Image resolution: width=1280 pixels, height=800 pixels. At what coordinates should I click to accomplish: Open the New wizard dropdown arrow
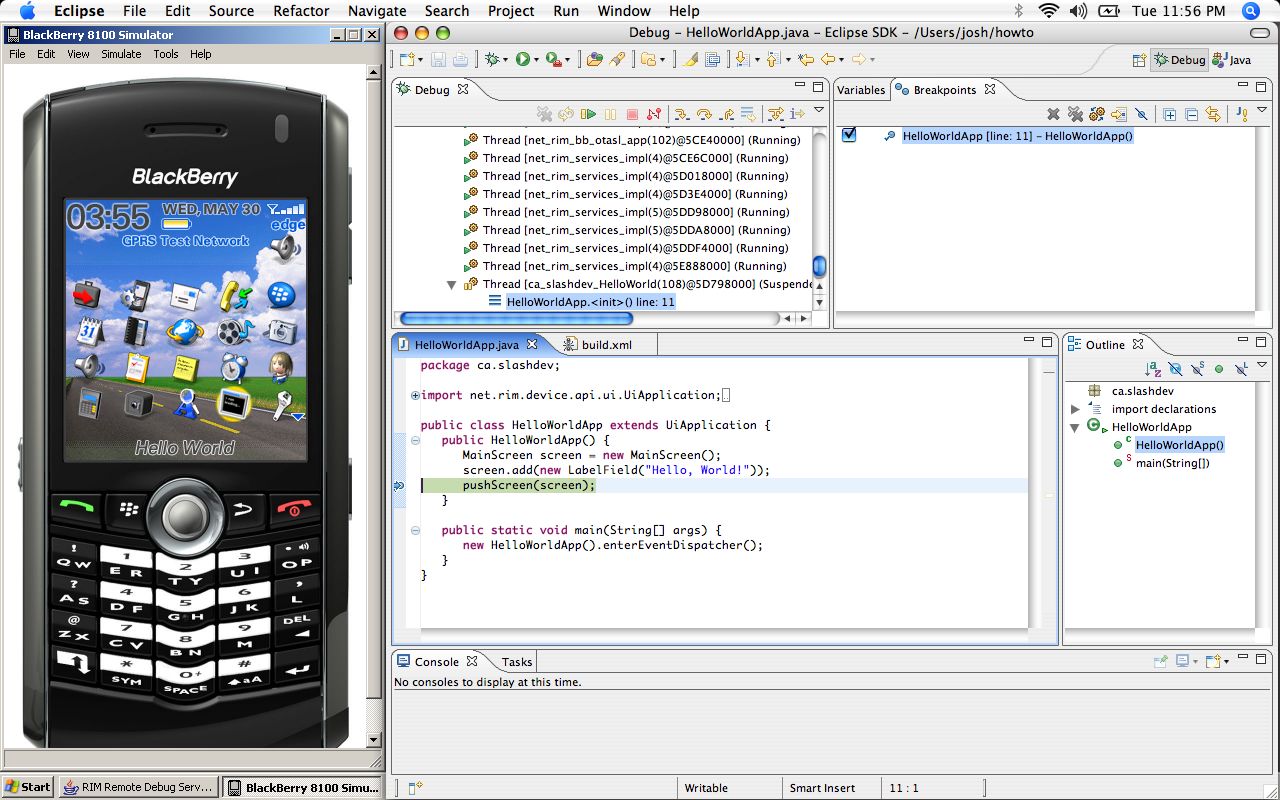420,61
